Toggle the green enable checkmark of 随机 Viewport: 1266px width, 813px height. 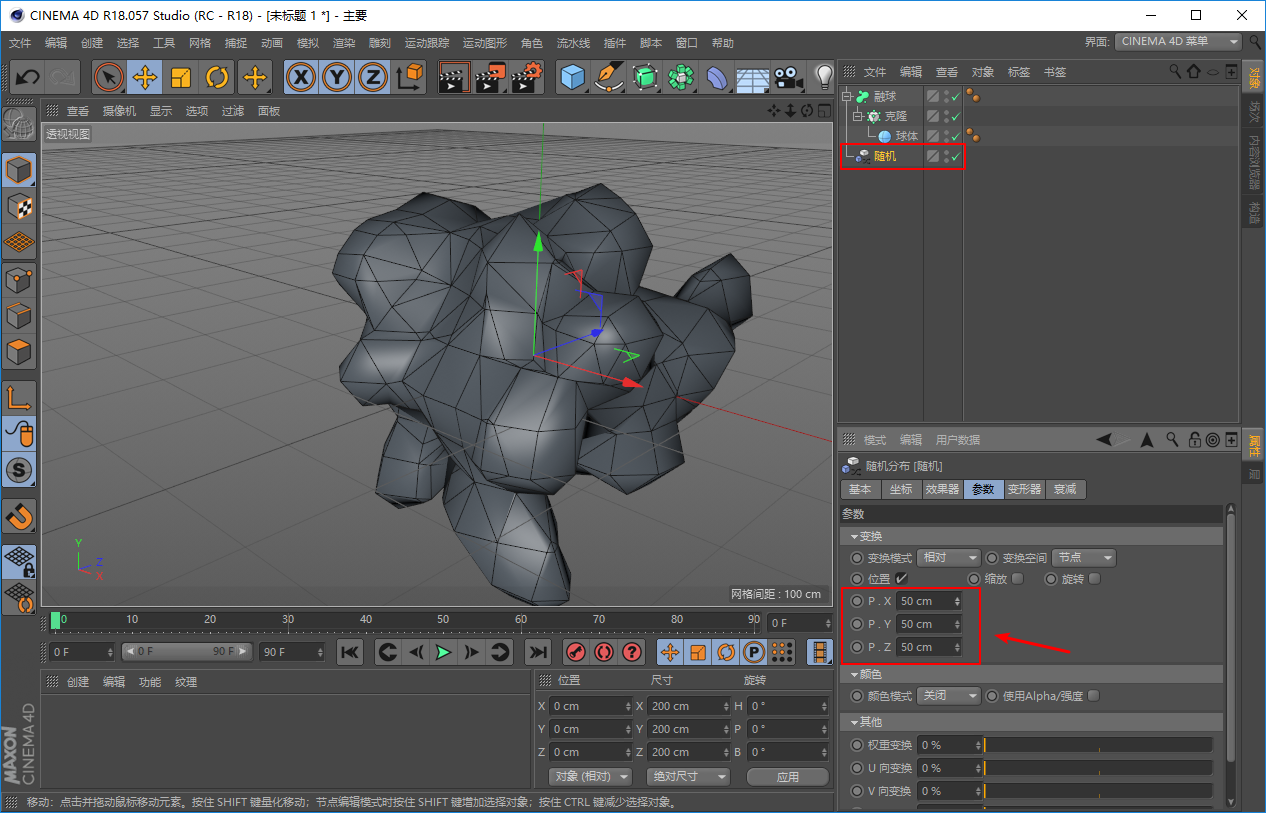(x=956, y=156)
